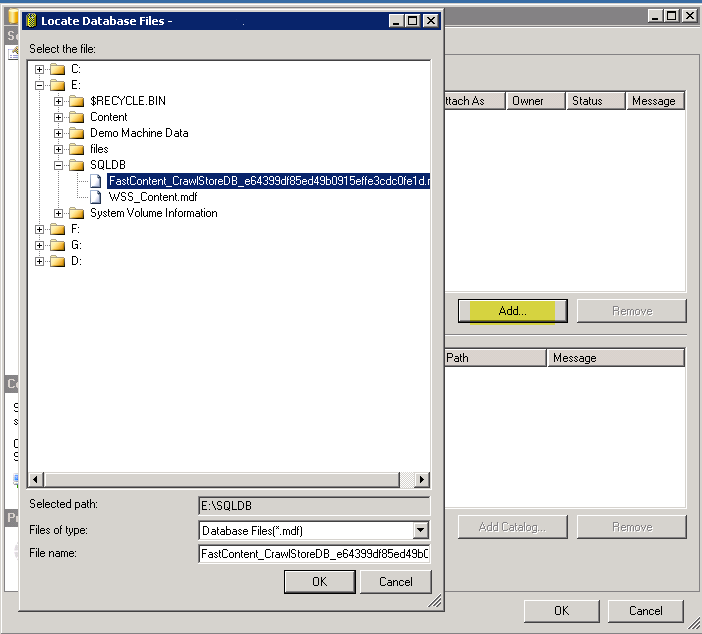Expand the F: drive node
Viewport: 702px width, 634px height.
(x=39, y=229)
